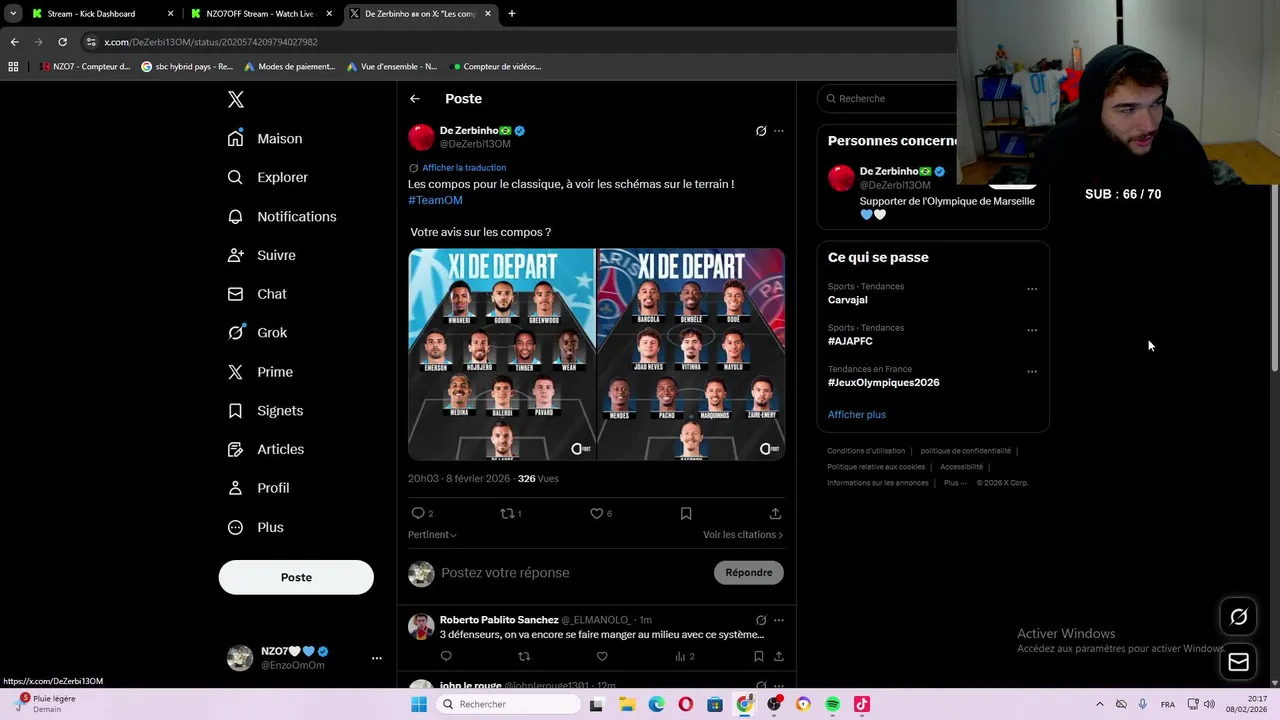Share De Zerbinho's post
This screenshot has width=1280, height=720.
[775, 513]
